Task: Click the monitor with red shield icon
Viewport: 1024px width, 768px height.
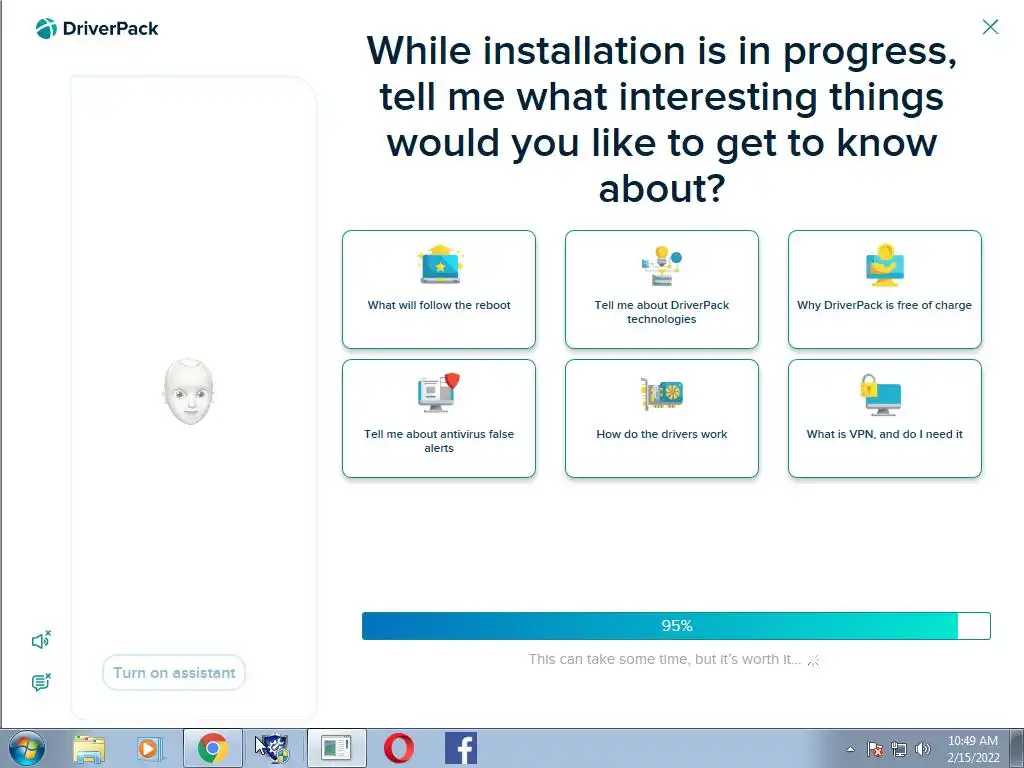Action: [439, 392]
